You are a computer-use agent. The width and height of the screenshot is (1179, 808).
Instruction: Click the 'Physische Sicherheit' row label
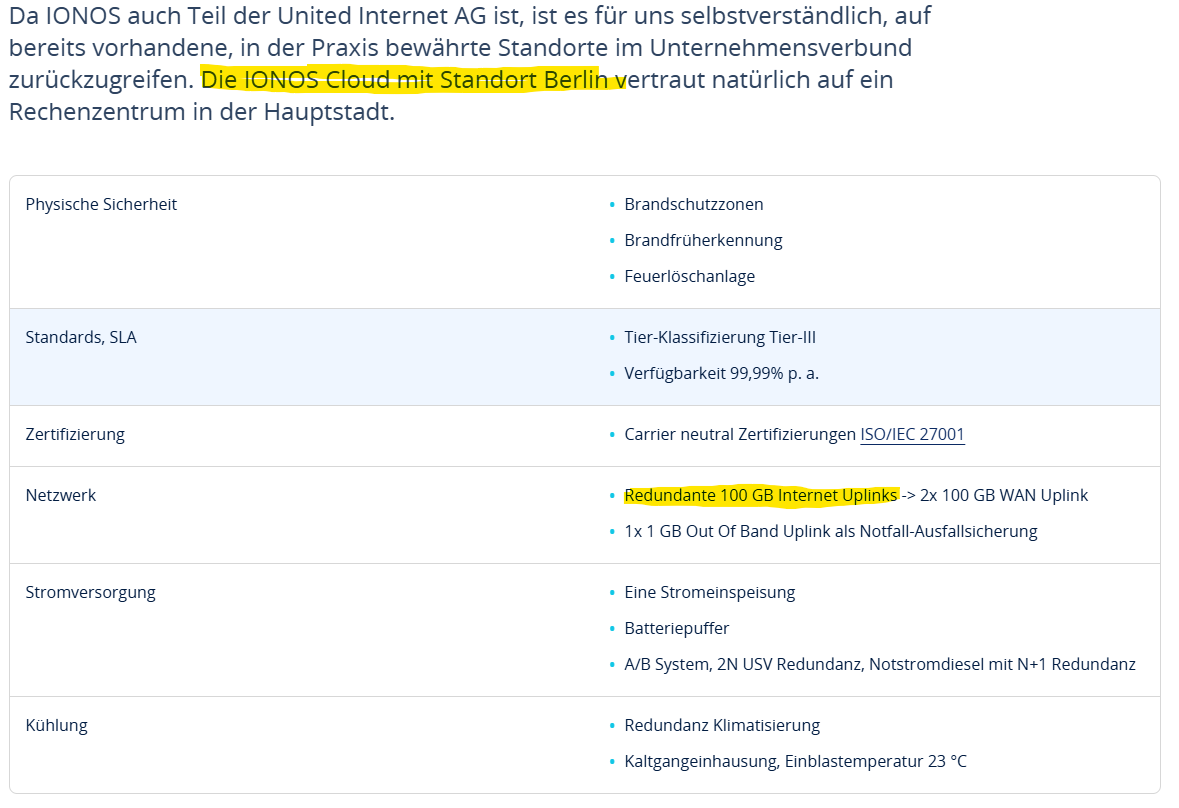coord(101,204)
